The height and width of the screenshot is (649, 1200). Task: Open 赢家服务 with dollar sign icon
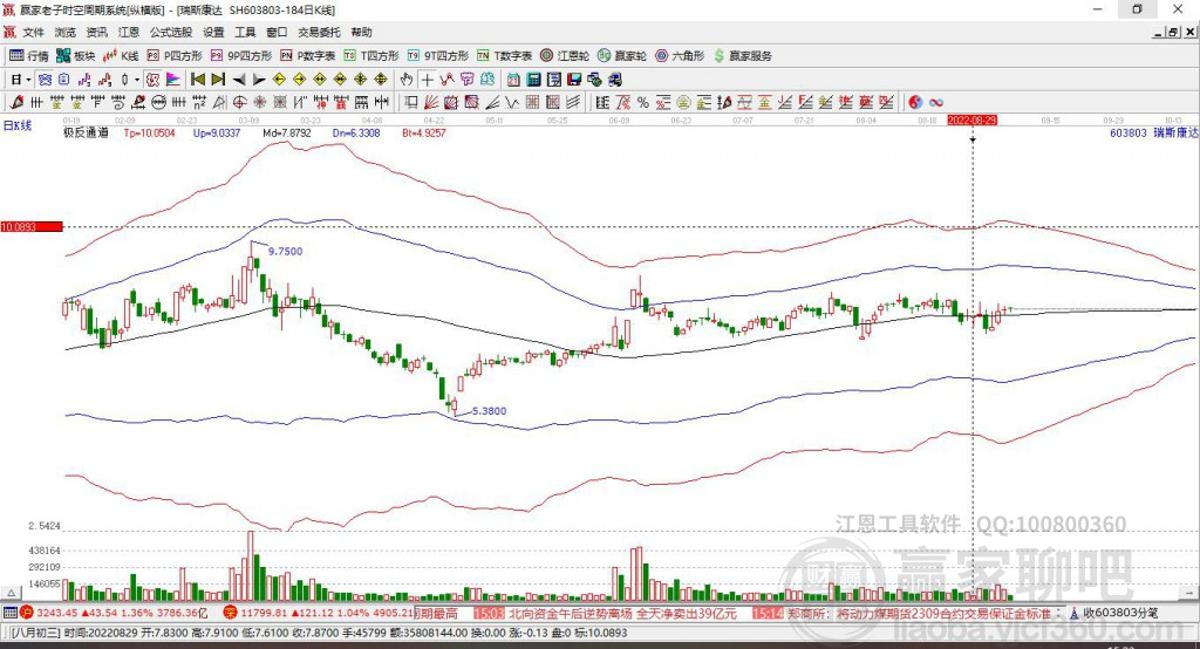coord(742,56)
